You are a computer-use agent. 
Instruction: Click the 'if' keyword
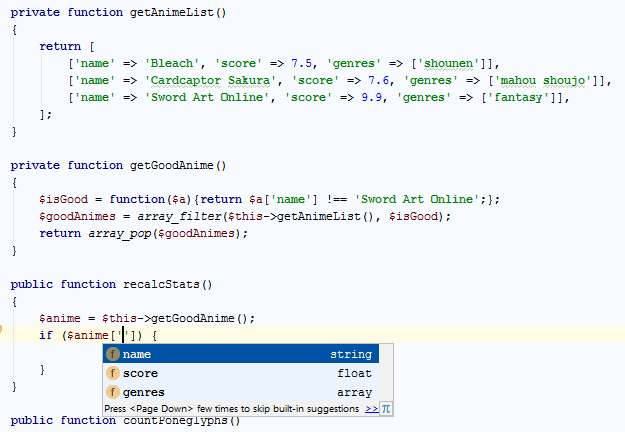(46, 335)
